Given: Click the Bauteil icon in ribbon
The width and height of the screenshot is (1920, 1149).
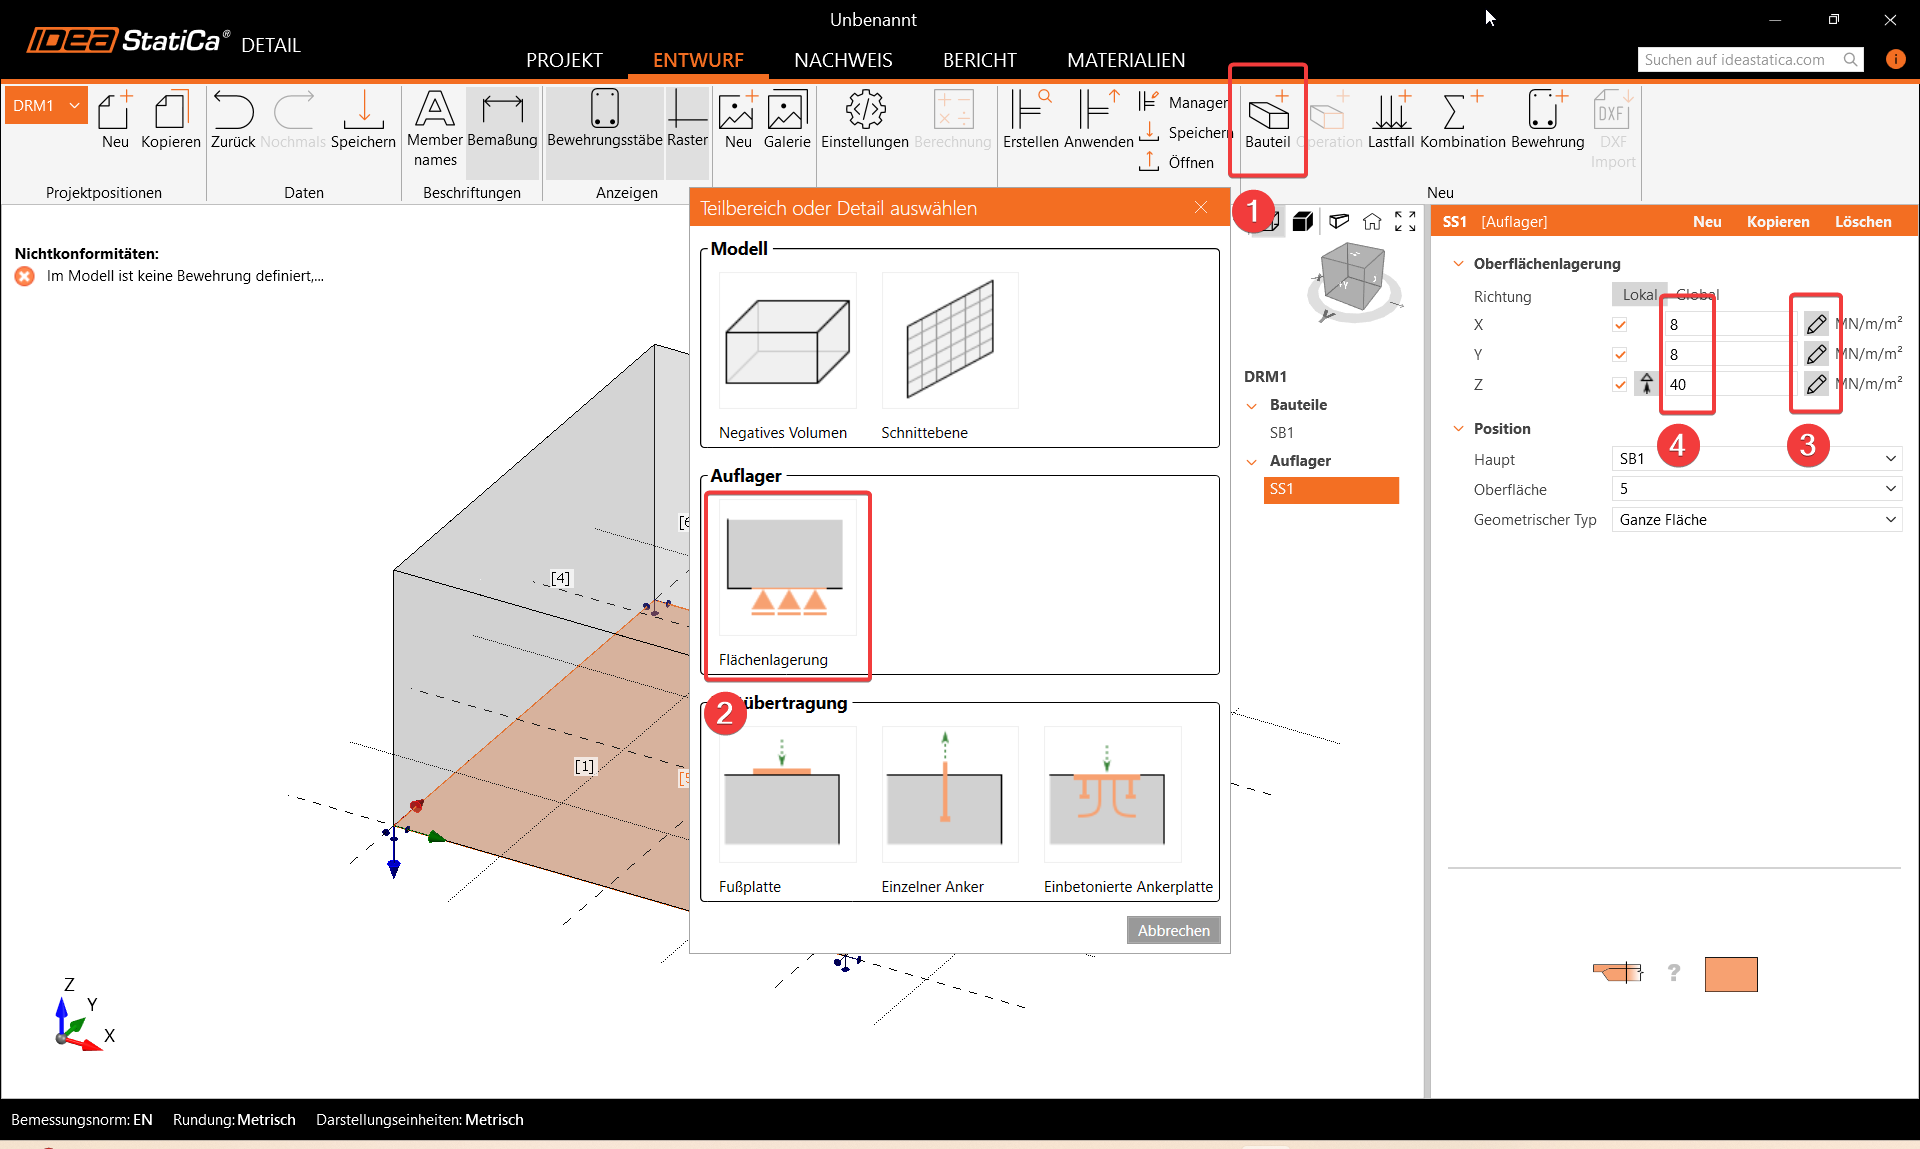Looking at the screenshot, I should click(x=1267, y=113).
